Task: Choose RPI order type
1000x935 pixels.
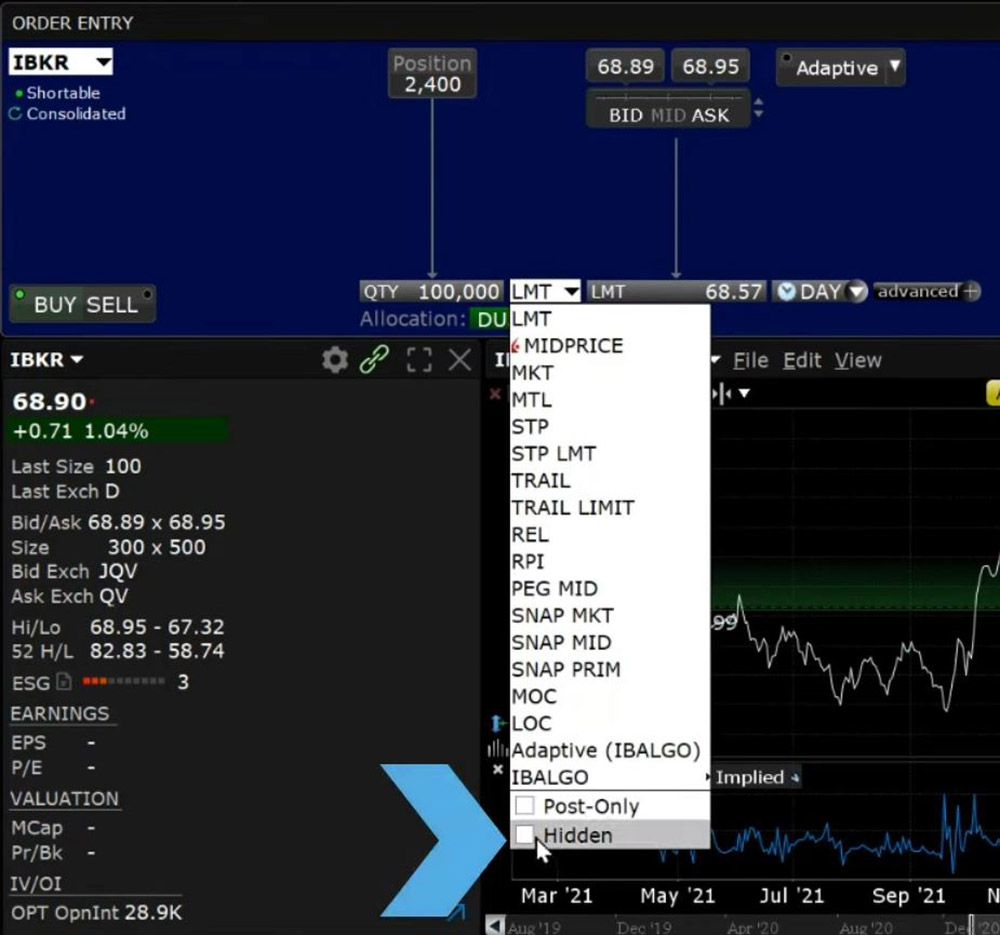Action: (610, 561)
